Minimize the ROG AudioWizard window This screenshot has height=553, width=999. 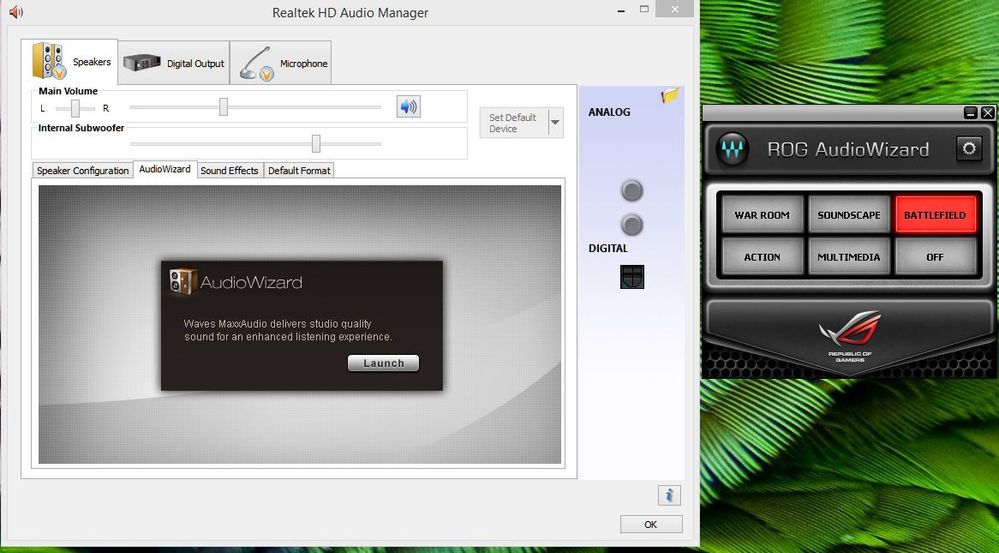point(970,113)
